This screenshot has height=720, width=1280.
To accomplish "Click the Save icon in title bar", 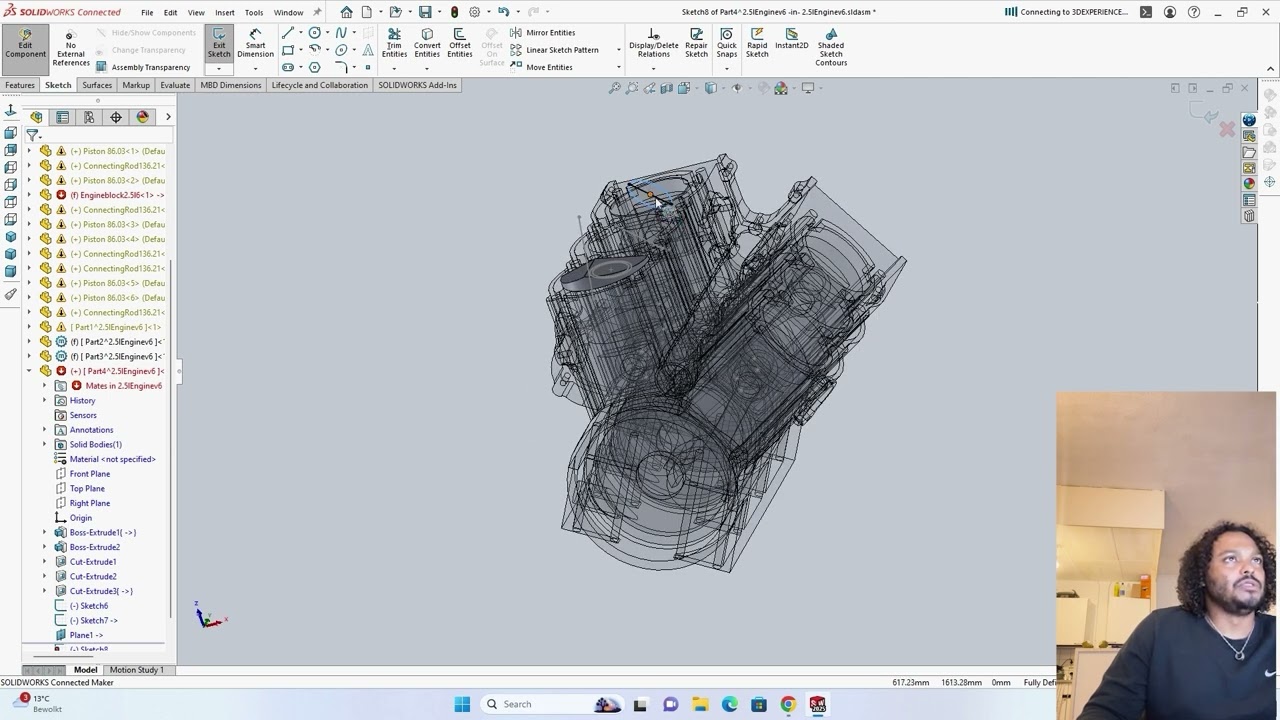I will pos(425,12).
